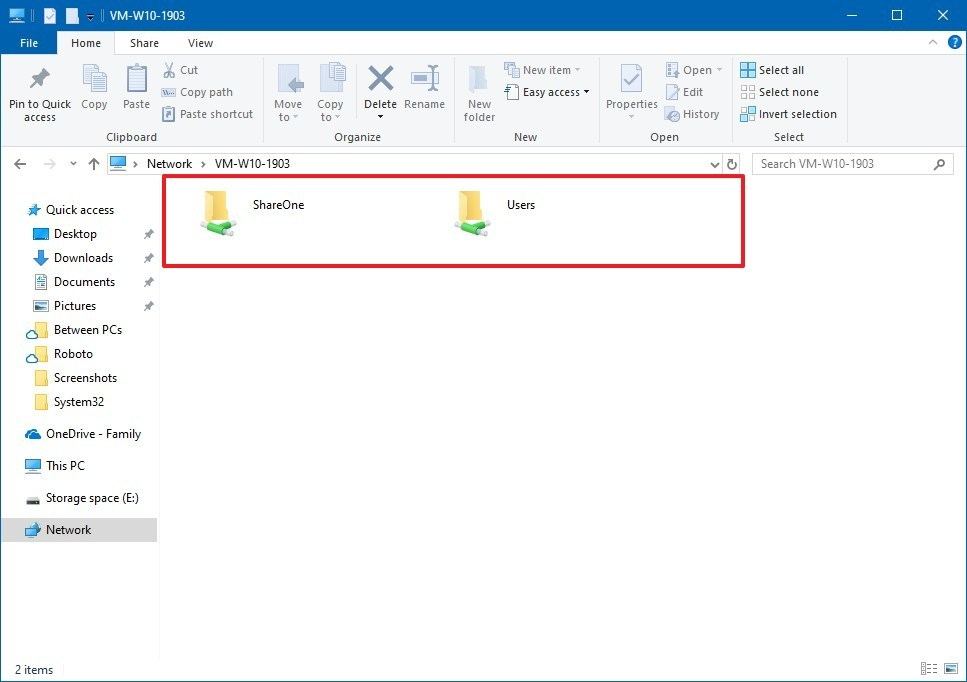This screenshot has width=967, height=682.
Task: Select OneDrive - Family
Action: coord(83,434)
